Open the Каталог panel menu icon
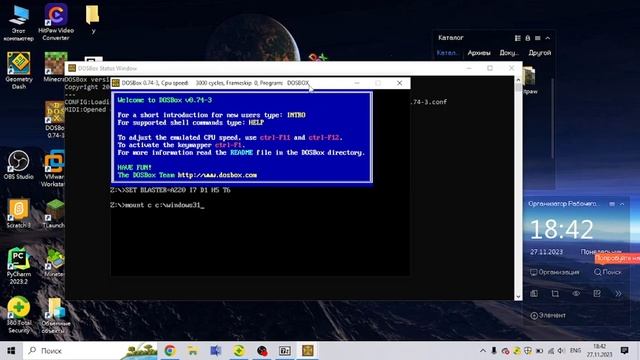Image resolution: width=640 pixels, height=360 pixels. [538, 38]
